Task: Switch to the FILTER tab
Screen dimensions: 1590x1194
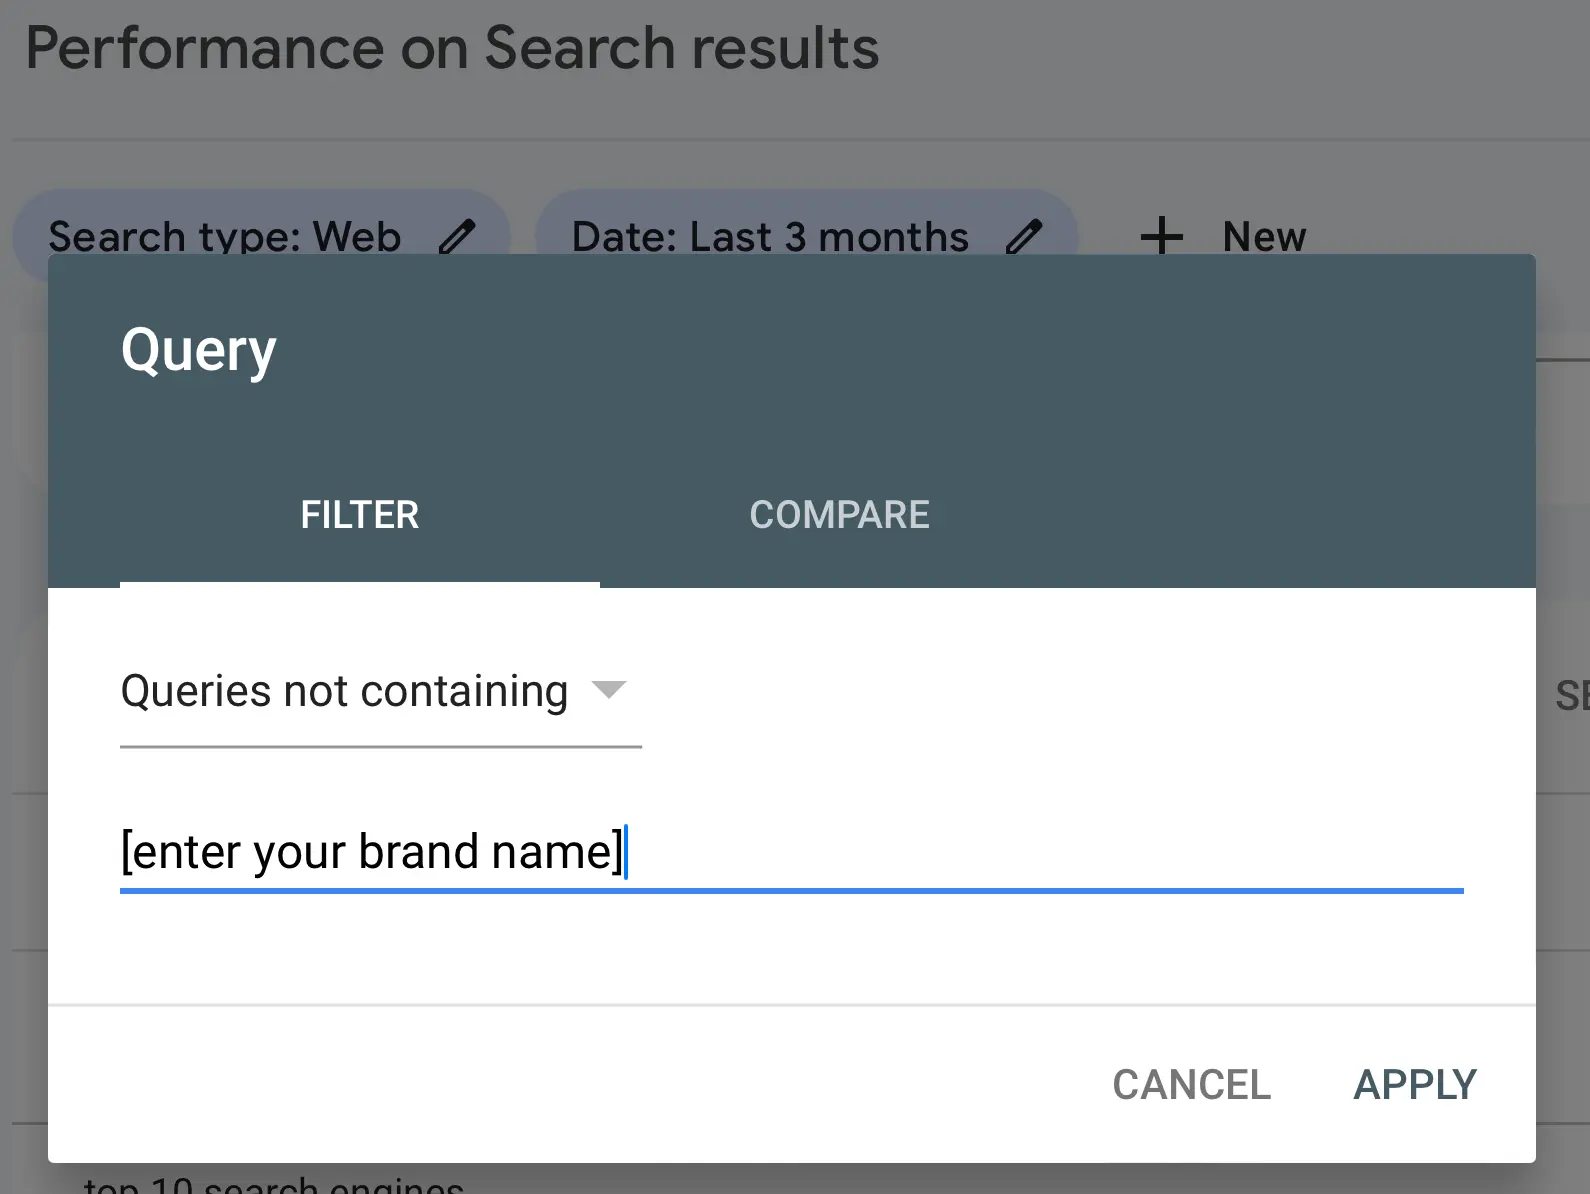Action: pyautogui.click(x=359, y=515)
